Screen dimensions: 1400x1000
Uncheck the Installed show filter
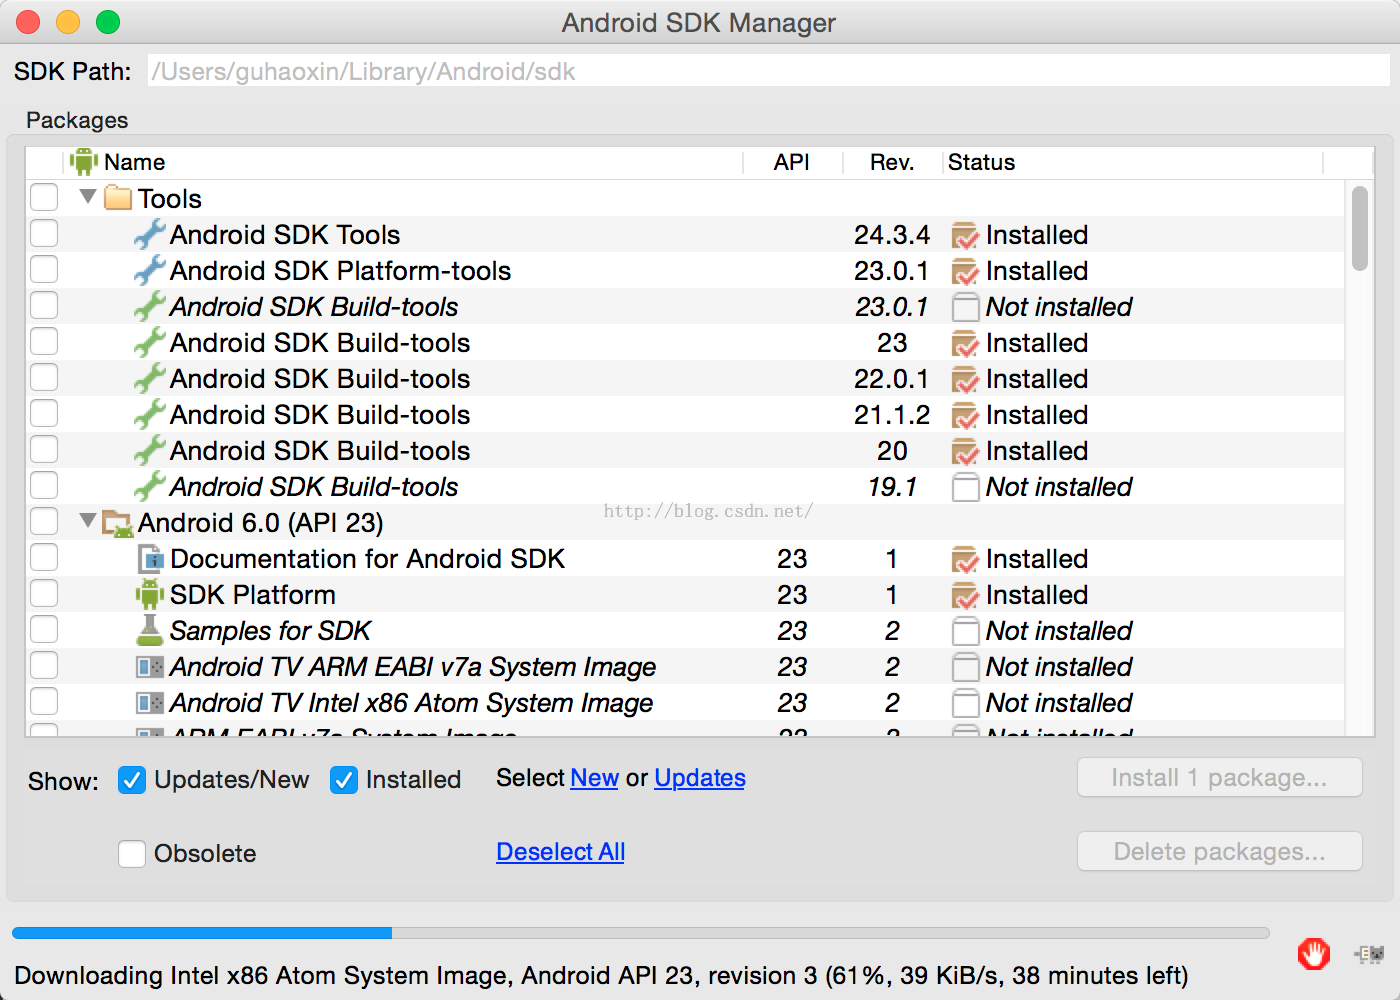click(x=344, y=780)
